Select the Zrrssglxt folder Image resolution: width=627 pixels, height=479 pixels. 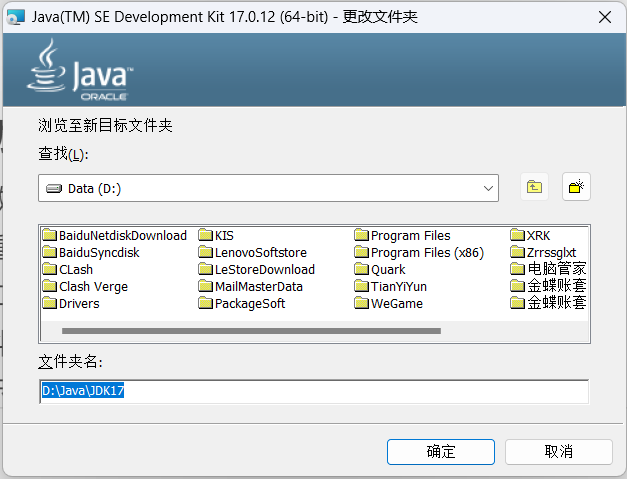click(x=543, y=253)
